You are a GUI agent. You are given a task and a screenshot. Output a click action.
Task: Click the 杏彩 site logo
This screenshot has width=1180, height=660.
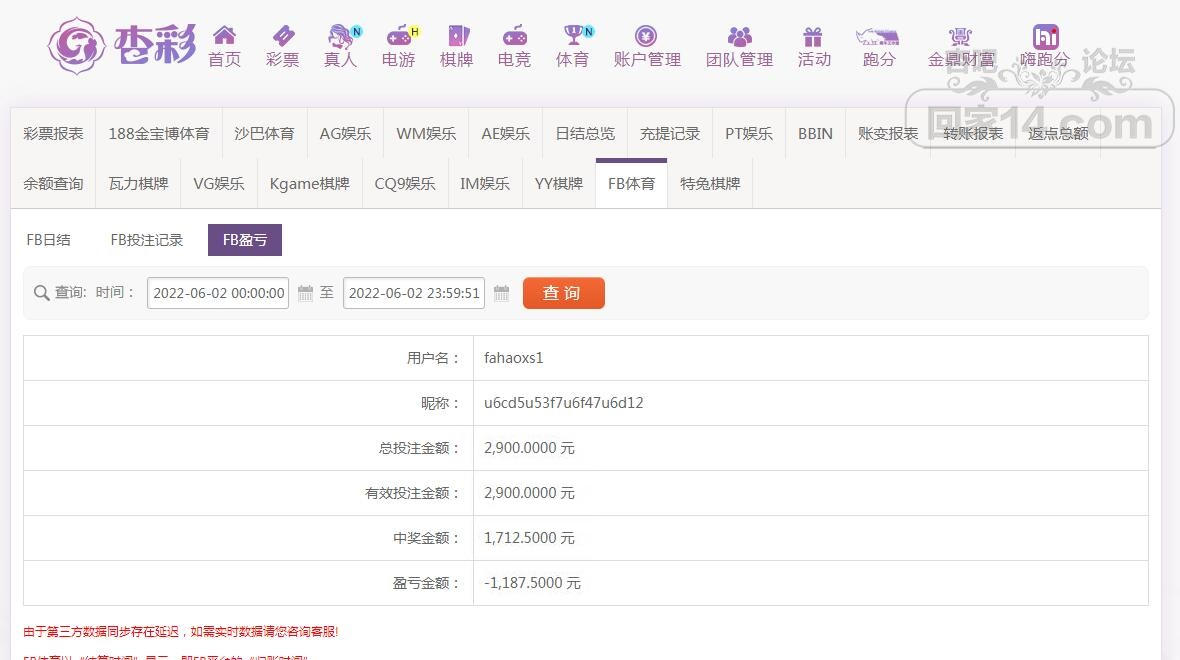(122, 45)
